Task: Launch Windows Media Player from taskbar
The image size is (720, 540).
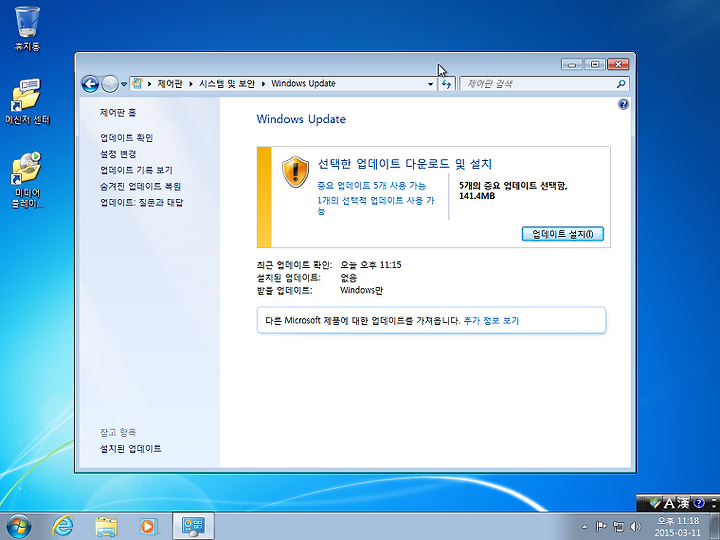Action: tap(148, 526)
